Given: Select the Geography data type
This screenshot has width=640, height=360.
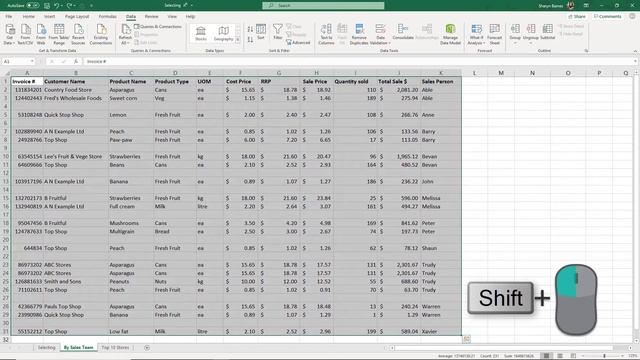Looking at the screenshot, I should coord(223,33).
